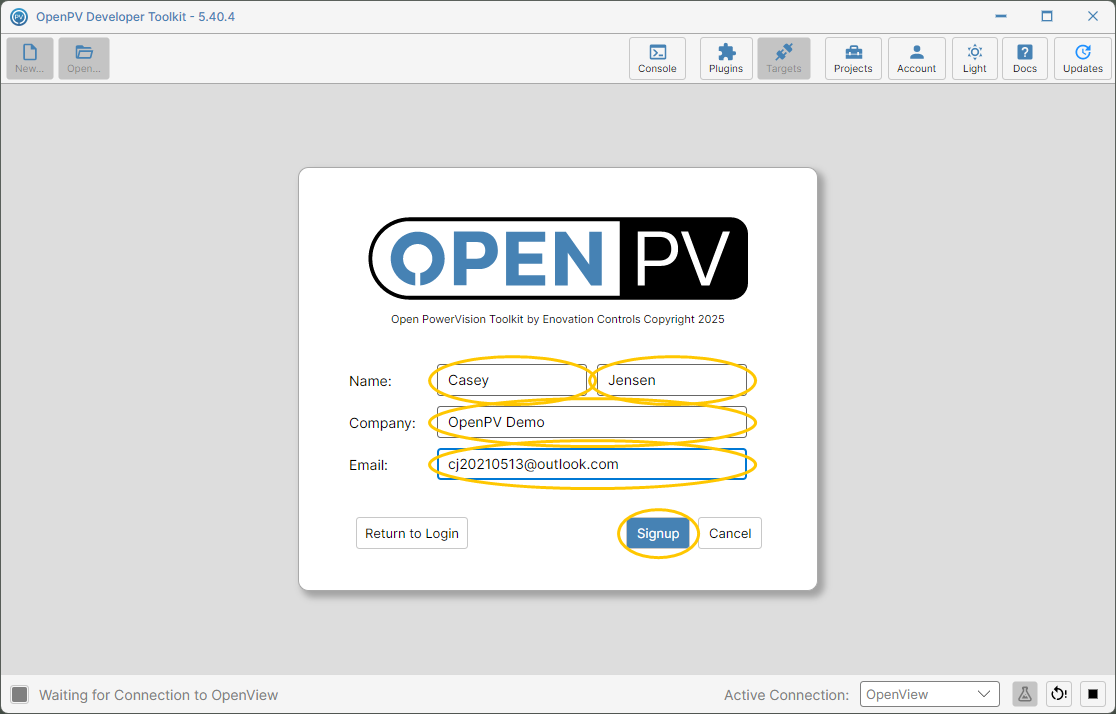Click the OpenPV app icon in title bar
Screen dimensions: 1116x714
click(19, 16)
